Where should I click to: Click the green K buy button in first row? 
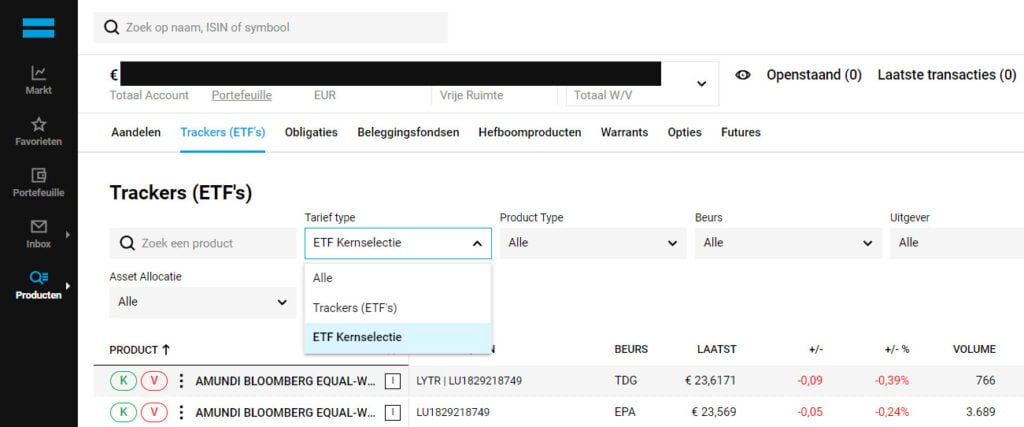pos(123,381)
